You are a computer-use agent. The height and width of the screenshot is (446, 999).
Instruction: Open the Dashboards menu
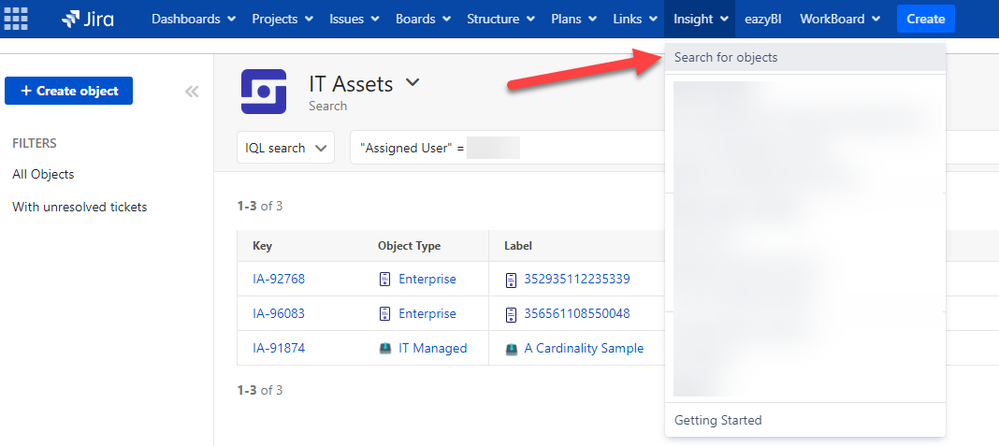pyautogui.click(x=194, y=19)
